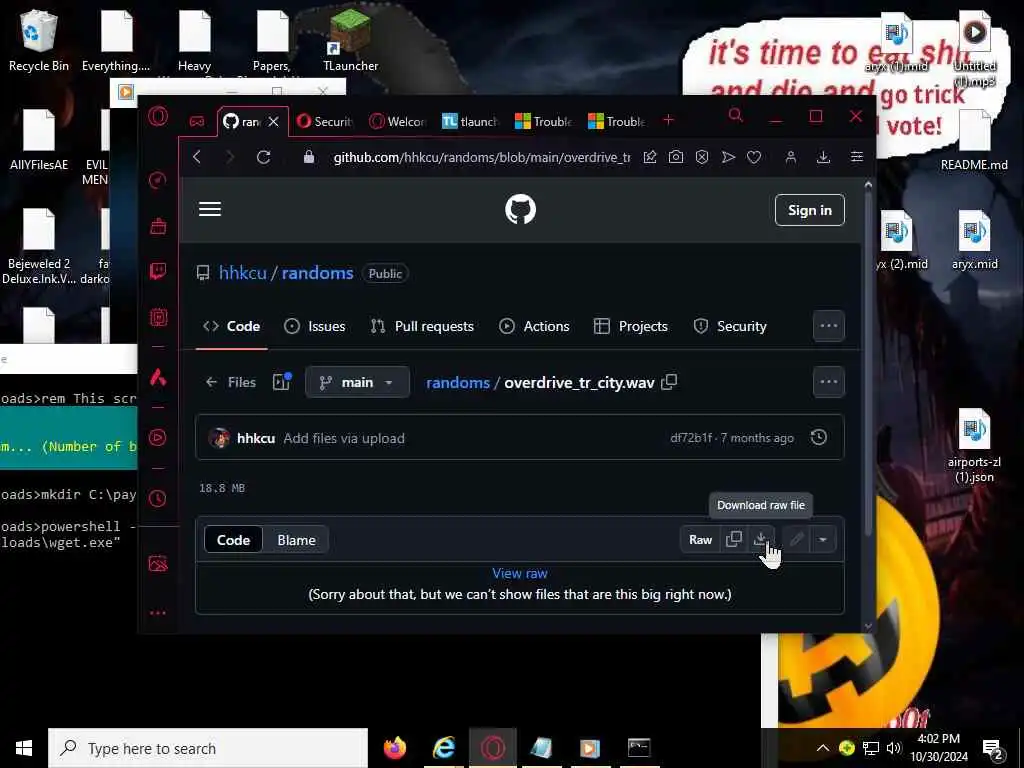Click the ad blocker shield icon
The height and width of the screenshot is (768, 1024).
[x=702, y=157]
